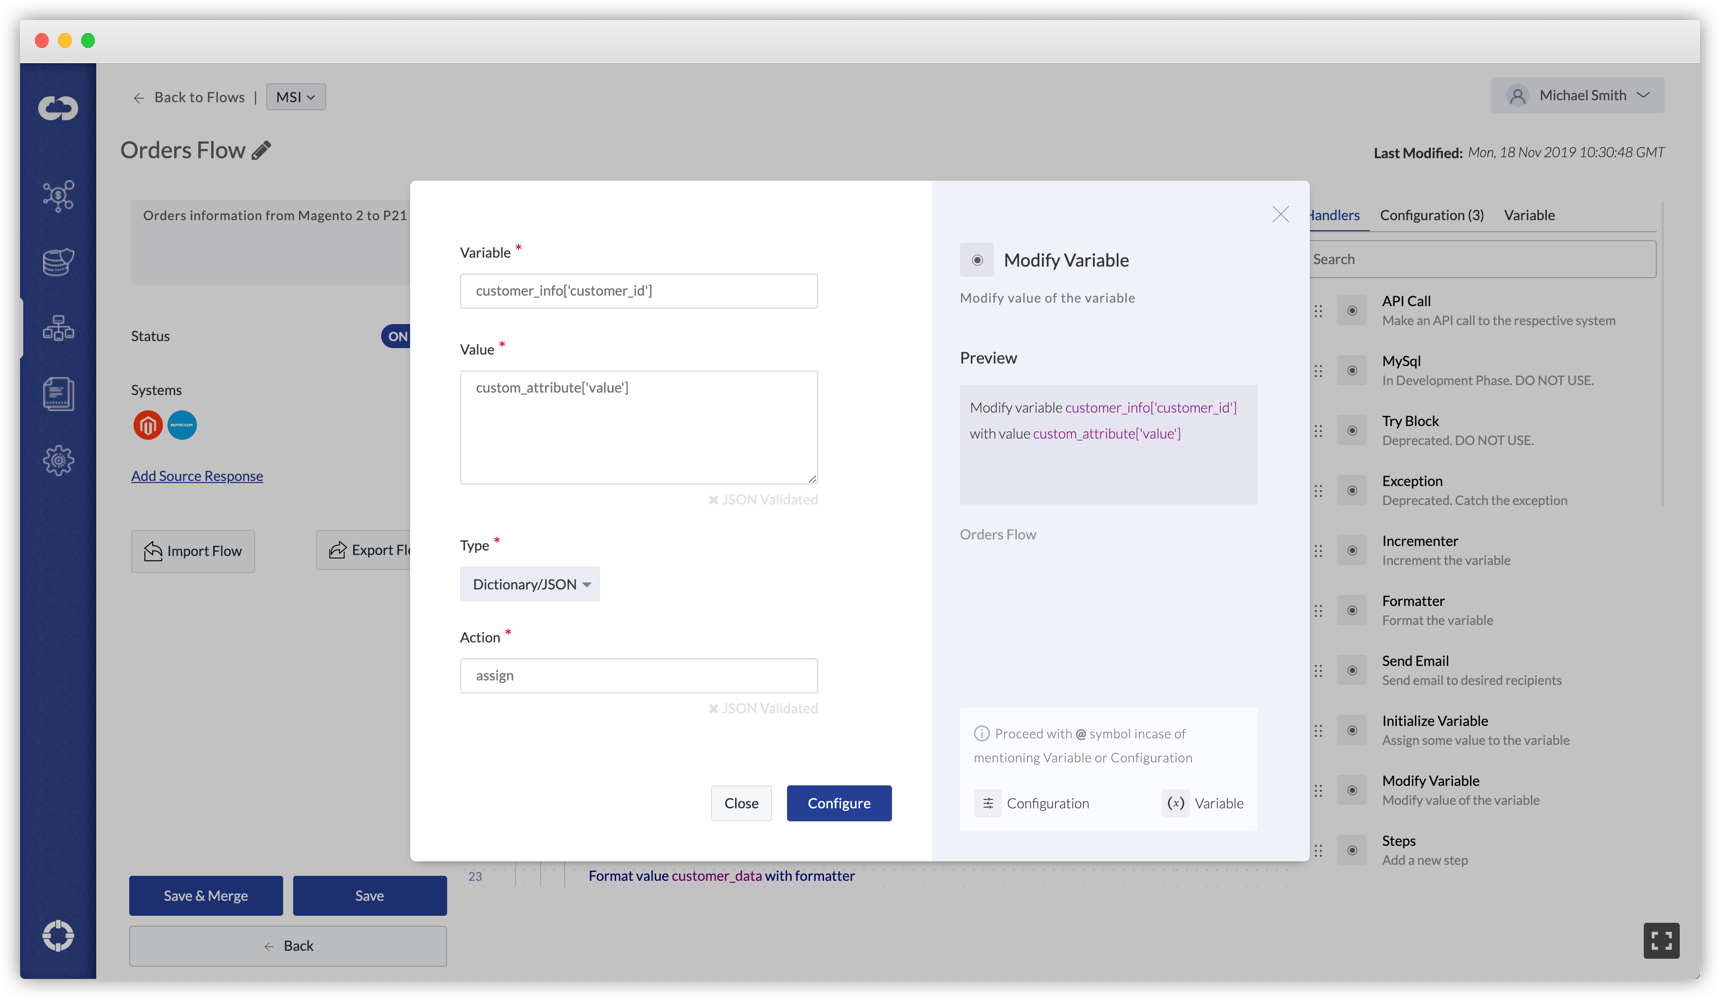
Task: Open the settings gear in sidebar
Action: [58, 460]
